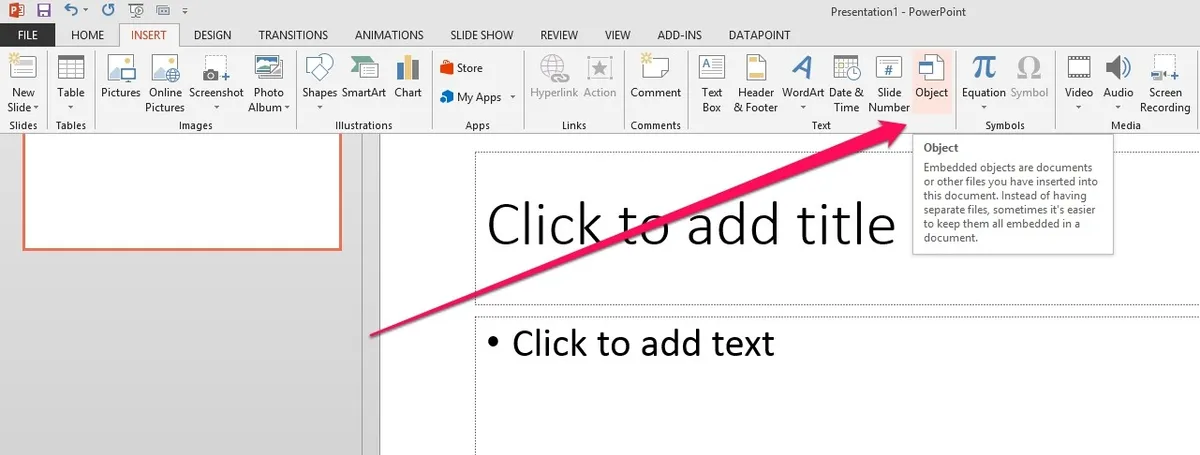
Task: Click the Repeat/Redo icon
Action: 107,10
